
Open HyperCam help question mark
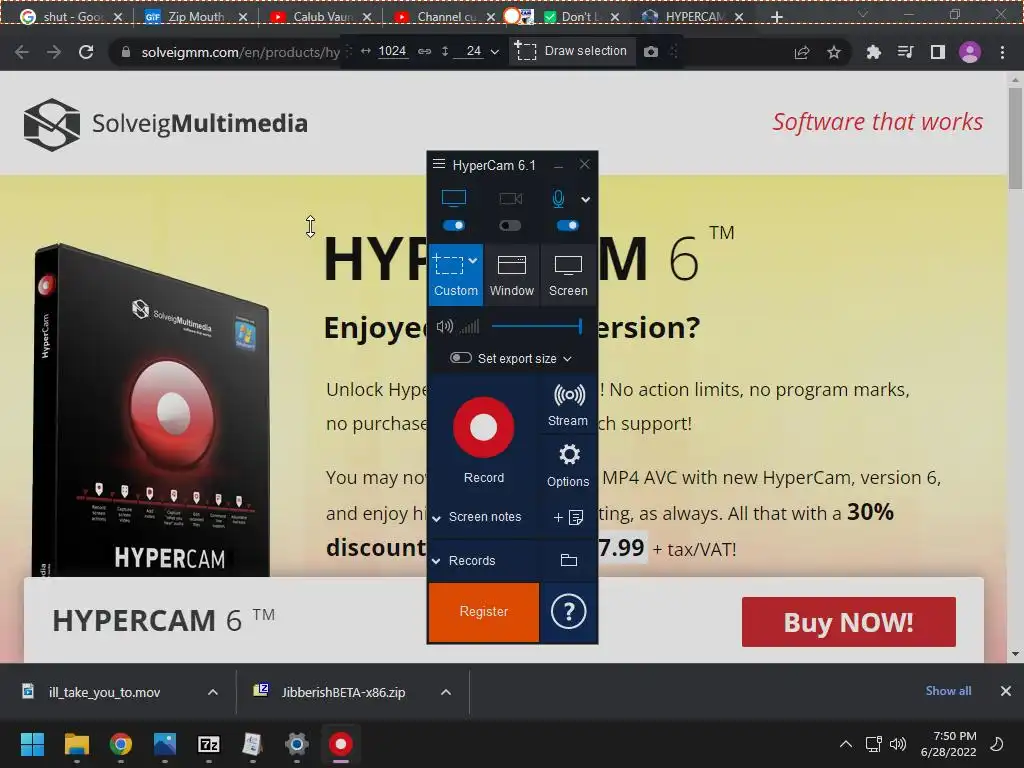pos(568,612)
